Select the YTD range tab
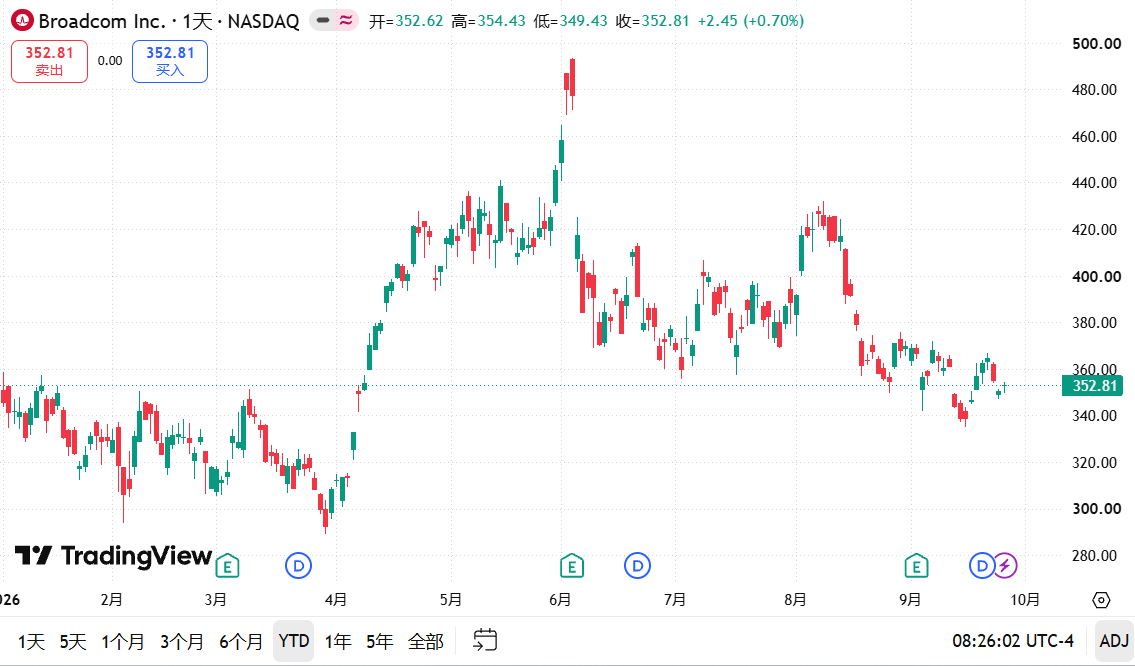This screenshot has height=666, width=1135. click(x=294, y=641)
